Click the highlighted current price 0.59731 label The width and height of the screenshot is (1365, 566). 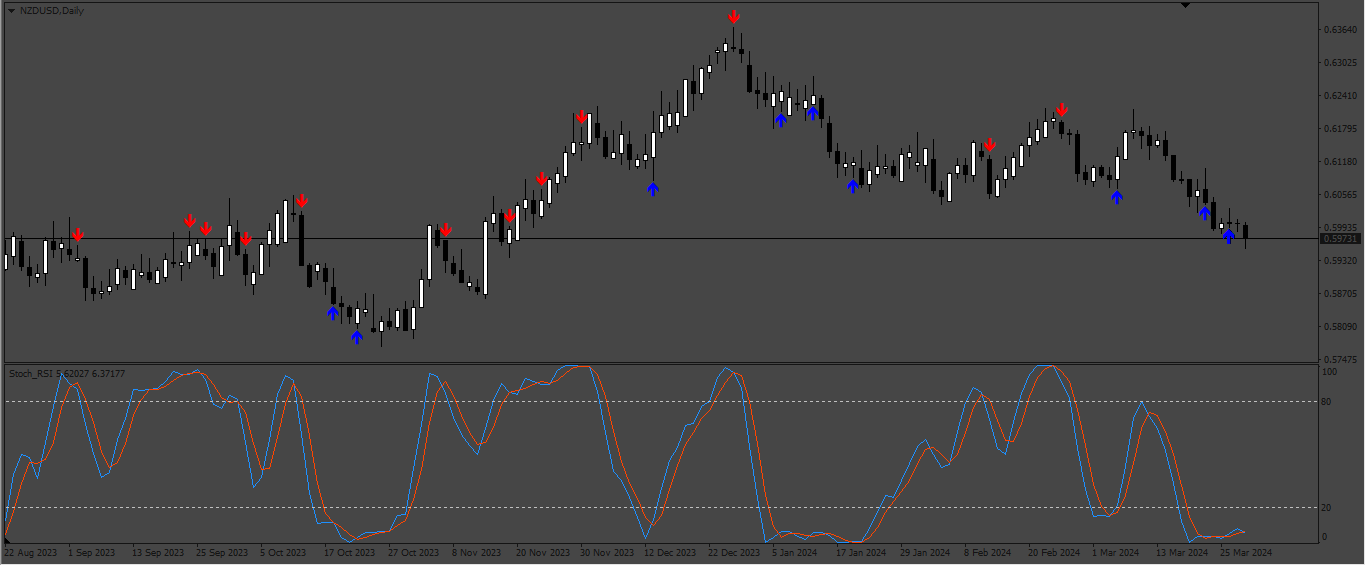pyautogui.click(x=1340, y=239)
